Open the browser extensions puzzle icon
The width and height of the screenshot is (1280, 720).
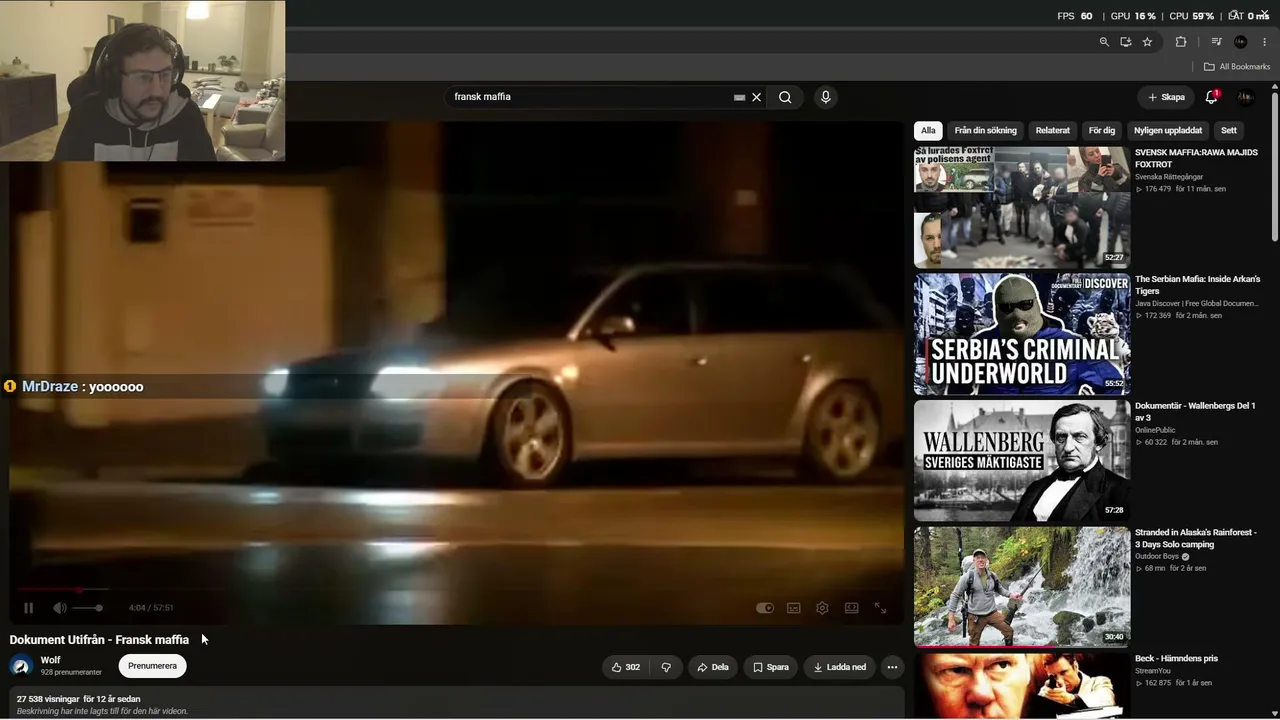[1181, 42]
